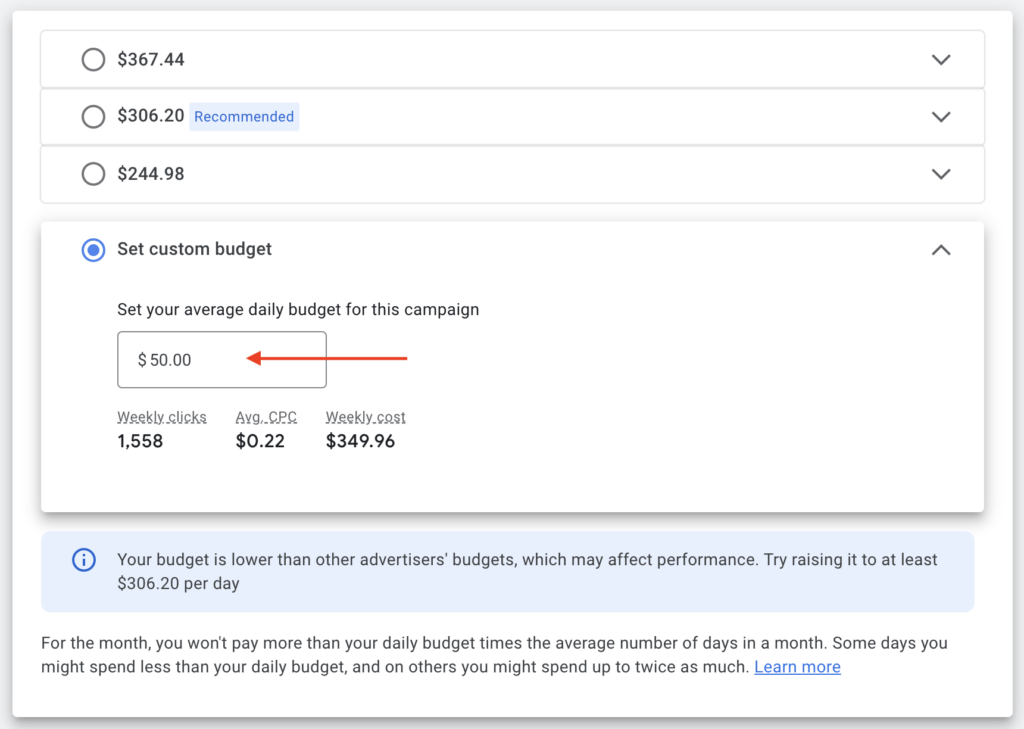Expand the $367.44 budget details
This screenshot has height=729, width=1024.
[x=941, y=59]
